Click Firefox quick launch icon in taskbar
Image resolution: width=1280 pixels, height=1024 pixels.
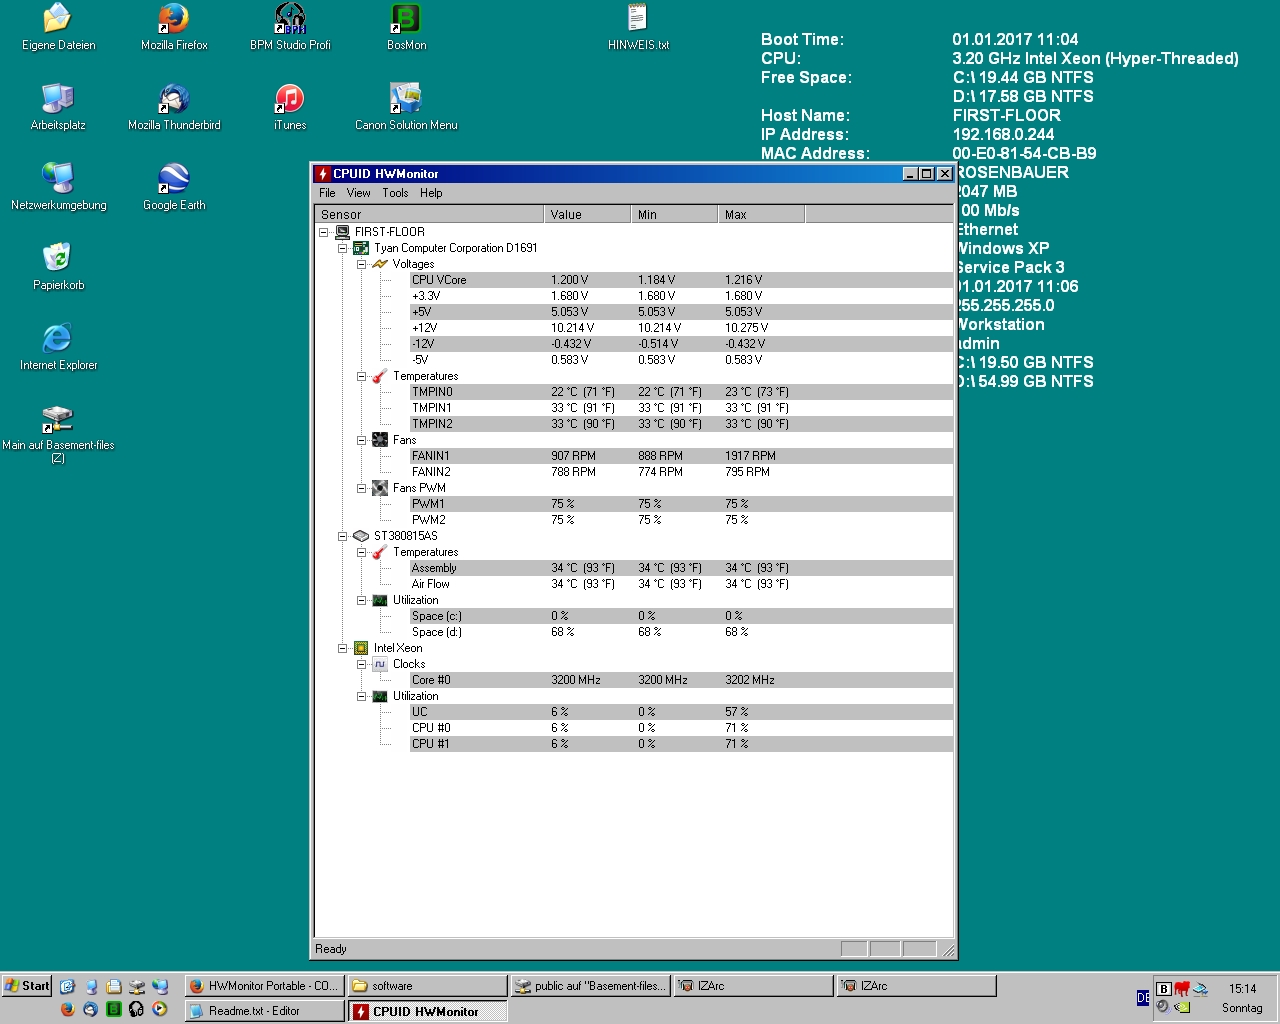(67, 1009)
